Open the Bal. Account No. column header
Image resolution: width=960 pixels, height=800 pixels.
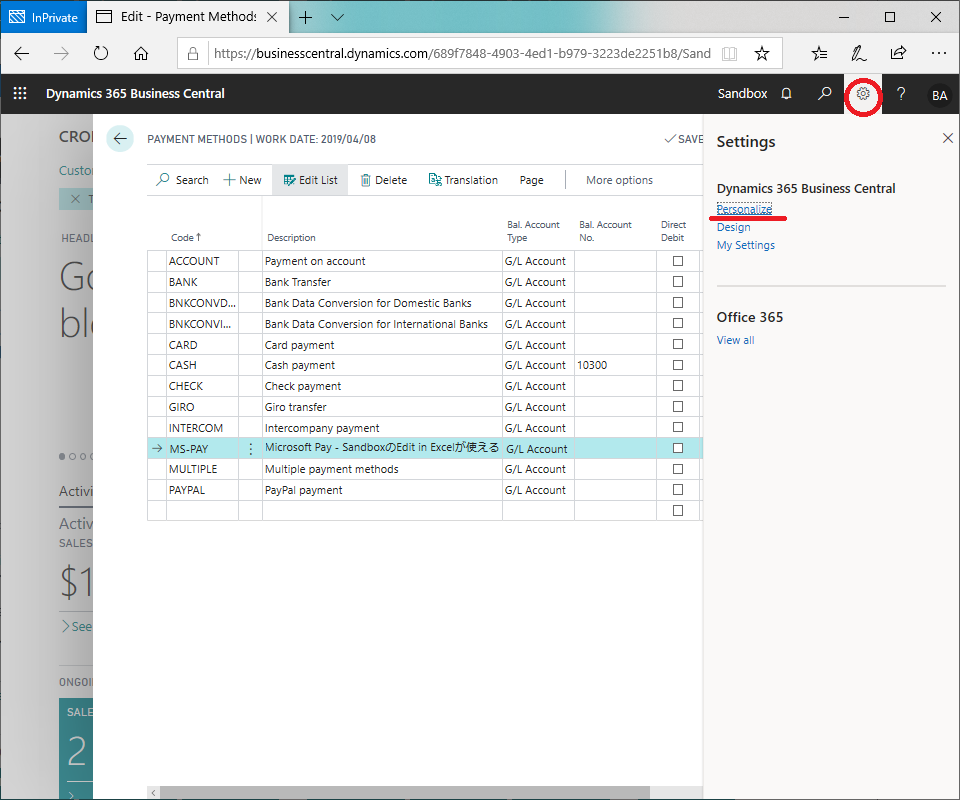(x=606, y=231)
